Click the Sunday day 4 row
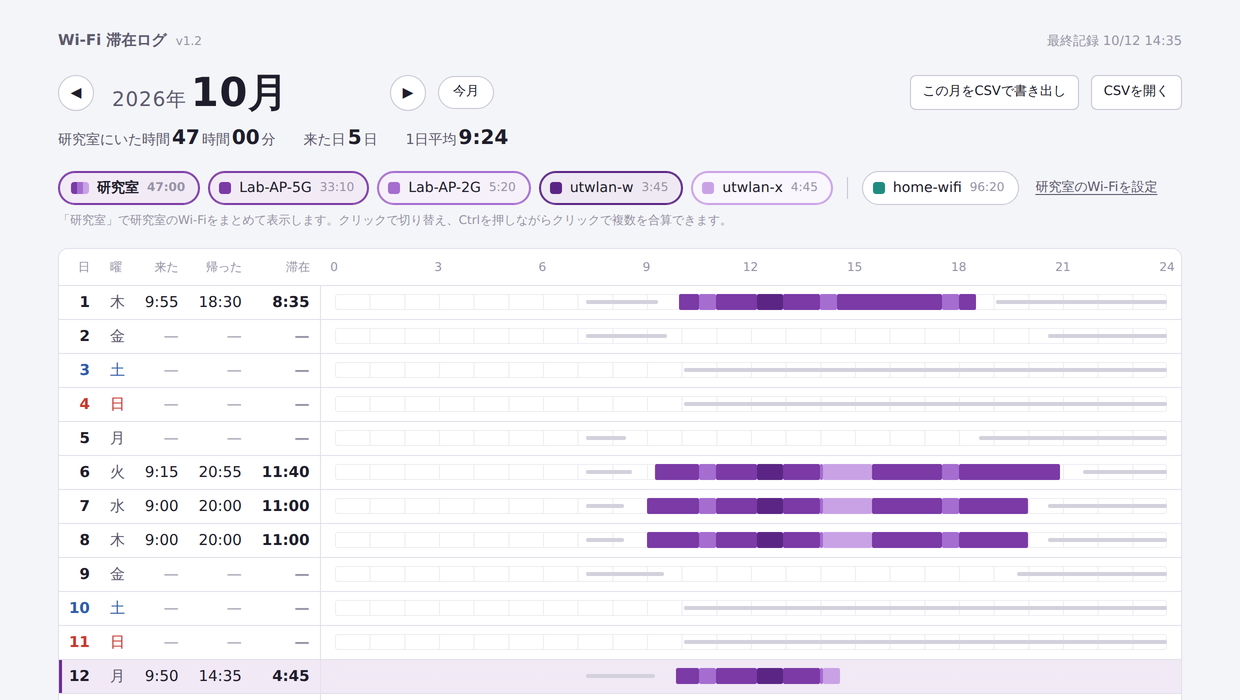 620,404
